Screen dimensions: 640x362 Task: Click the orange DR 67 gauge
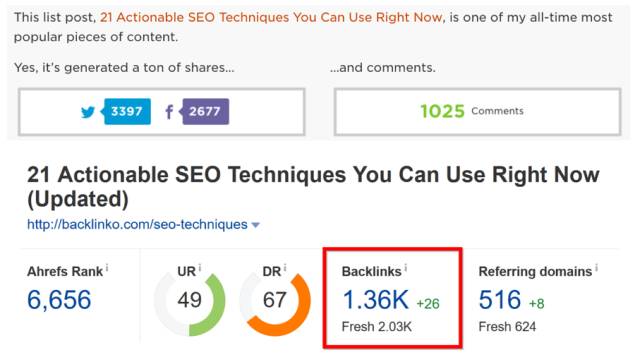[x=275, y=301]
